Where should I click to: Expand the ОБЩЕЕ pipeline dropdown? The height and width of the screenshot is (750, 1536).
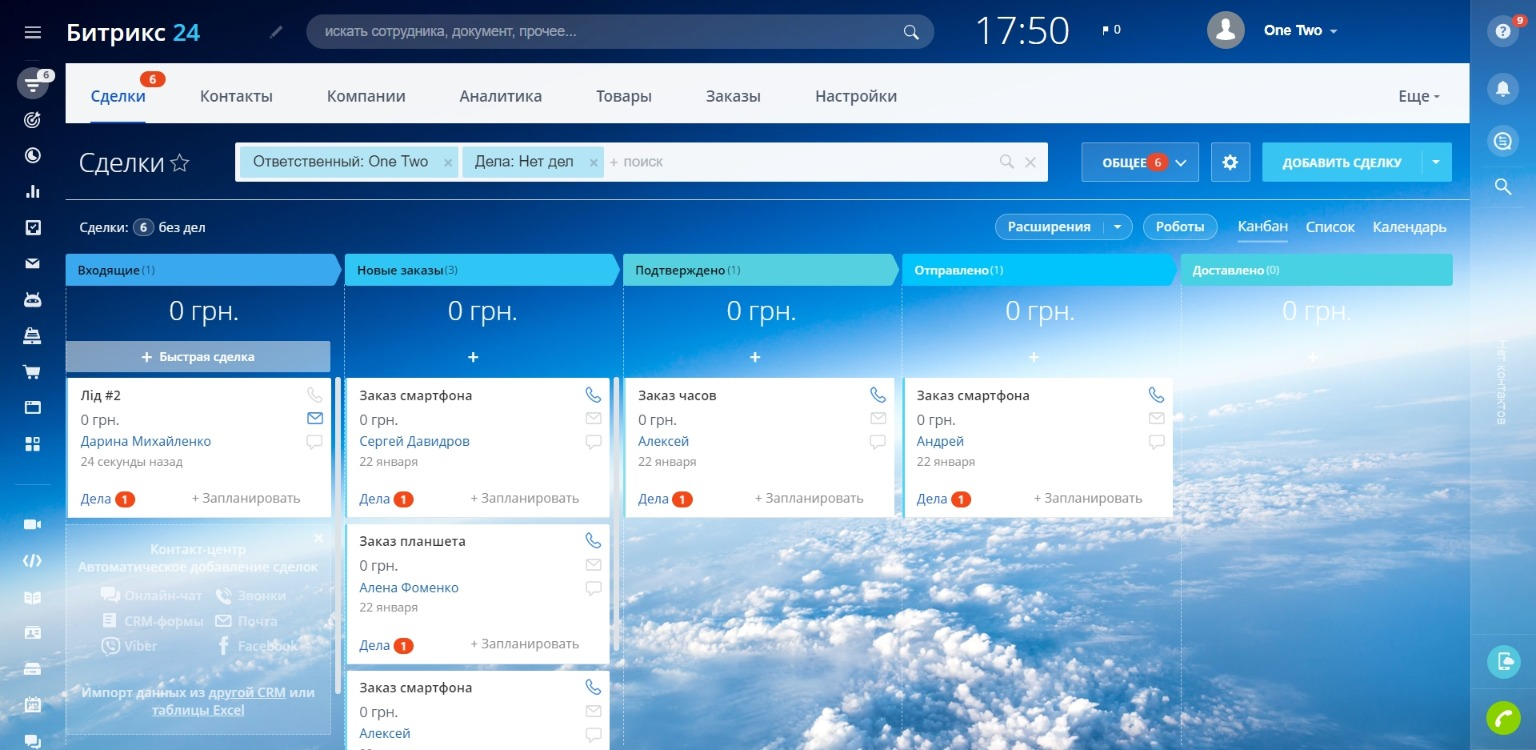pos(1140,162)
